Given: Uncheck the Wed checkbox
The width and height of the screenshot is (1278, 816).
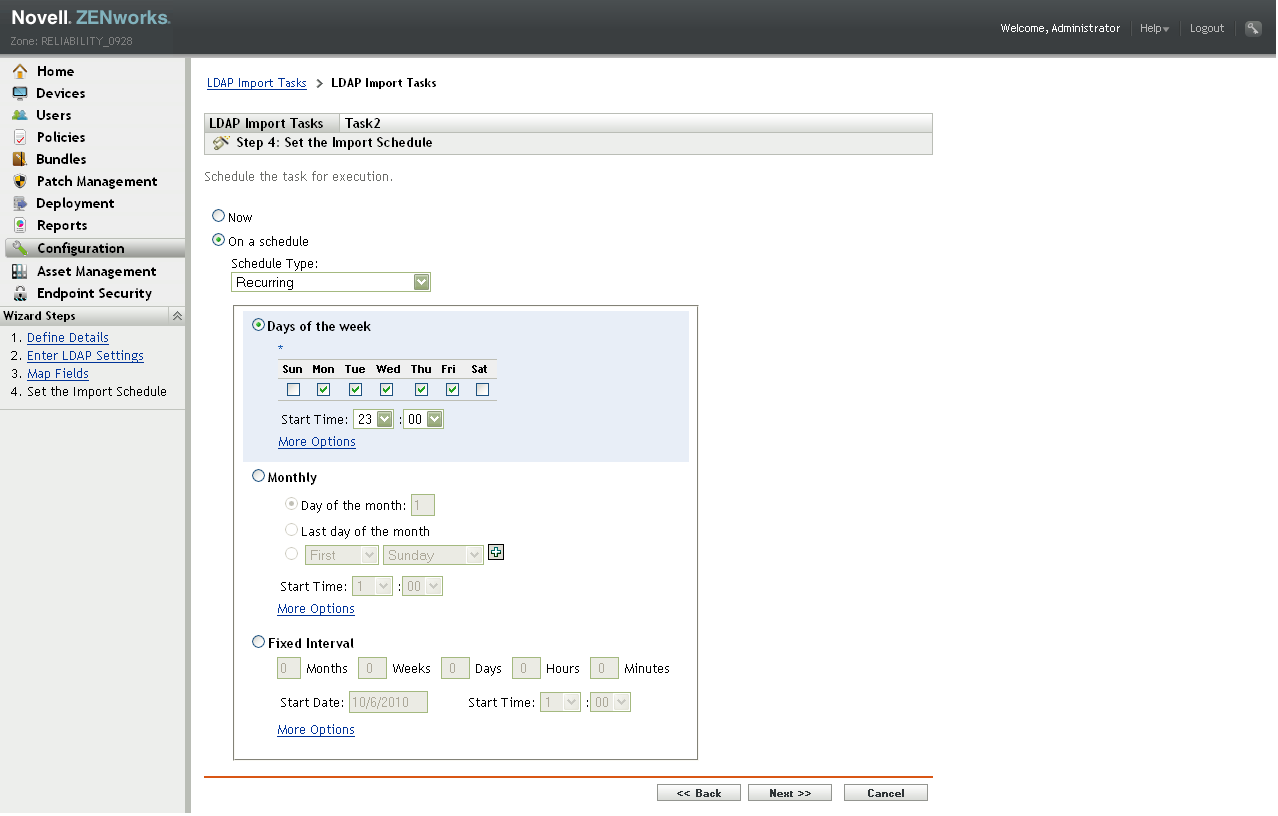Looking at the screenshot, I should (386, 389).
